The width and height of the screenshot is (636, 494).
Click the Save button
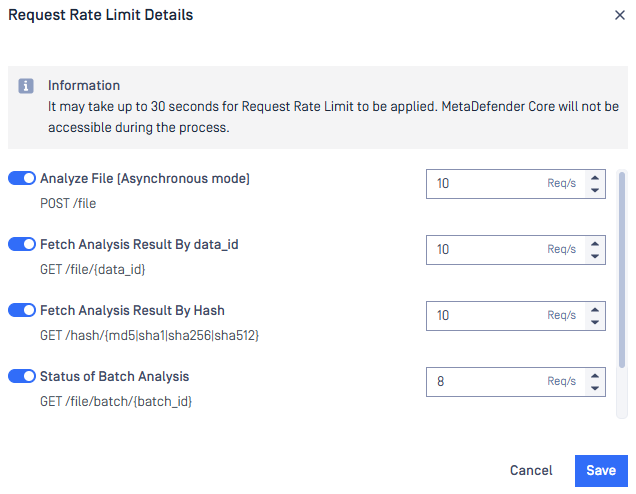click(601, 470)
